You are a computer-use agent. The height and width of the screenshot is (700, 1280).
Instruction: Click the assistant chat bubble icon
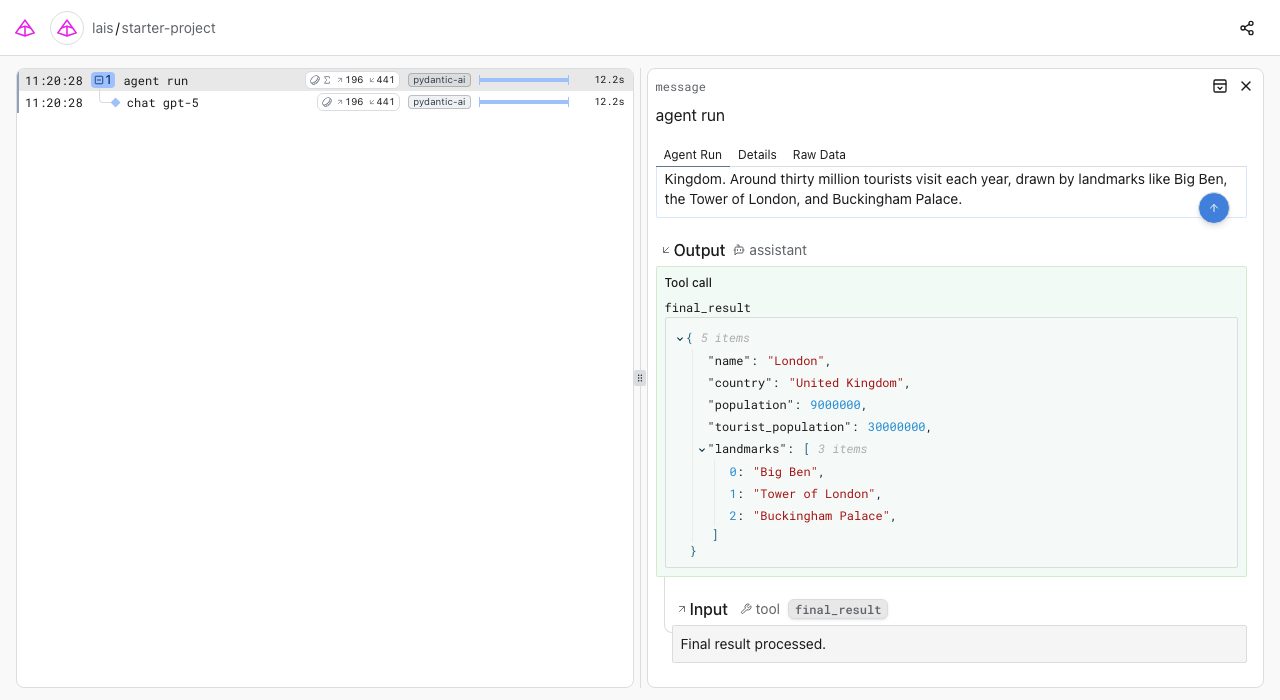[x=739, y=250]
